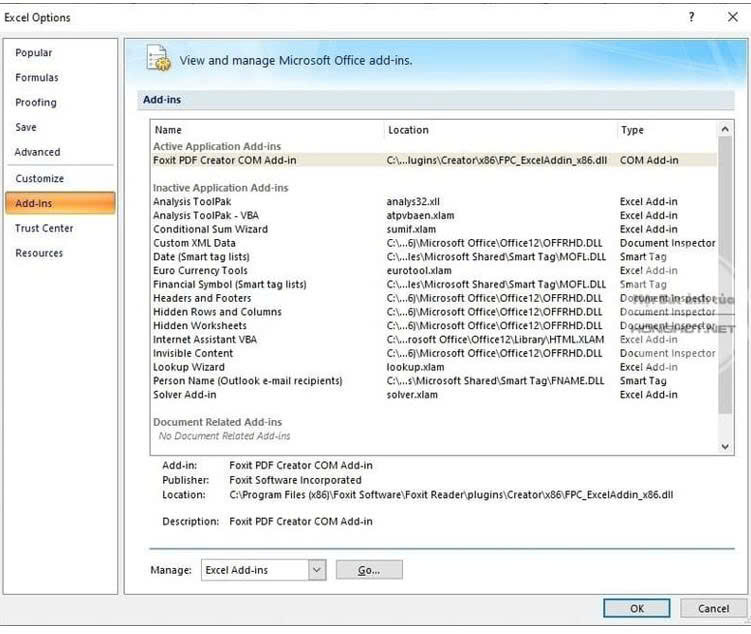Click the Location column header

click(408, 130)
